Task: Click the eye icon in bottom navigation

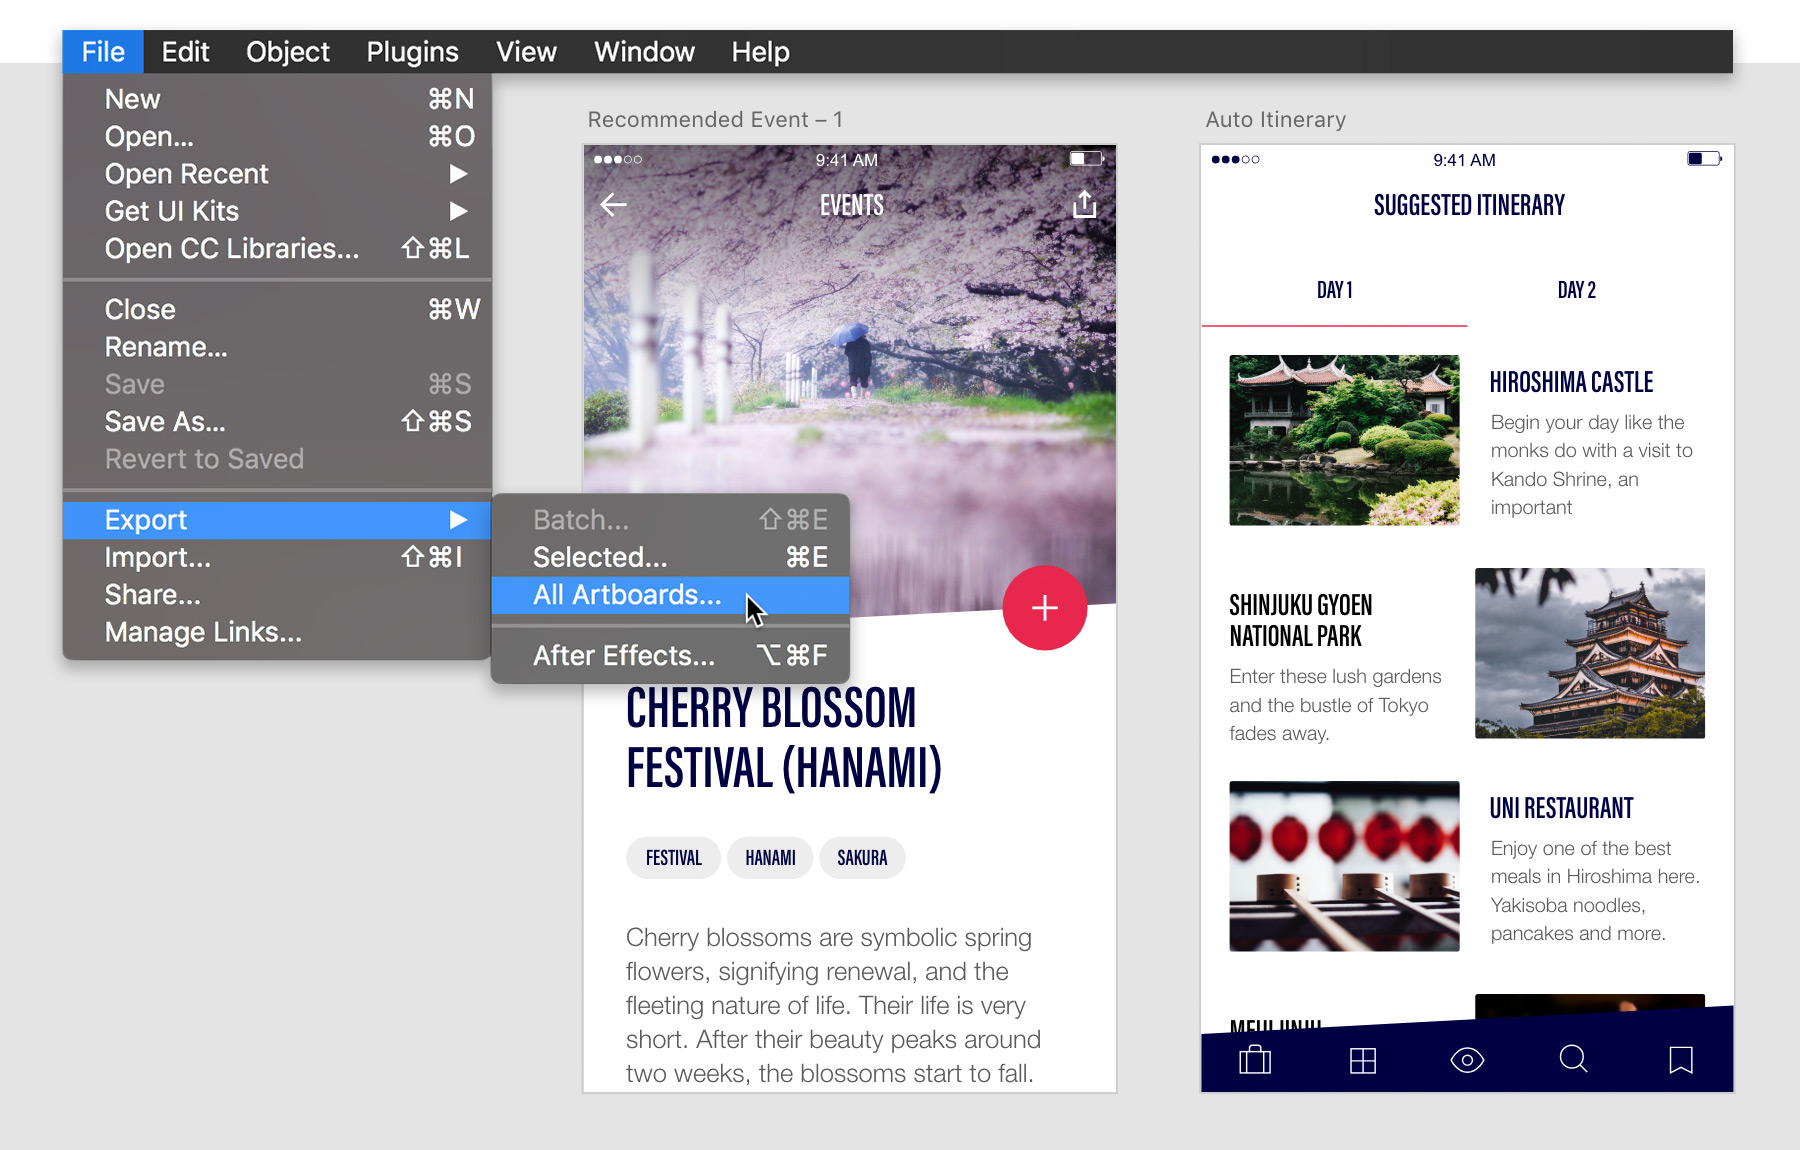Action: point(1467,1060)
